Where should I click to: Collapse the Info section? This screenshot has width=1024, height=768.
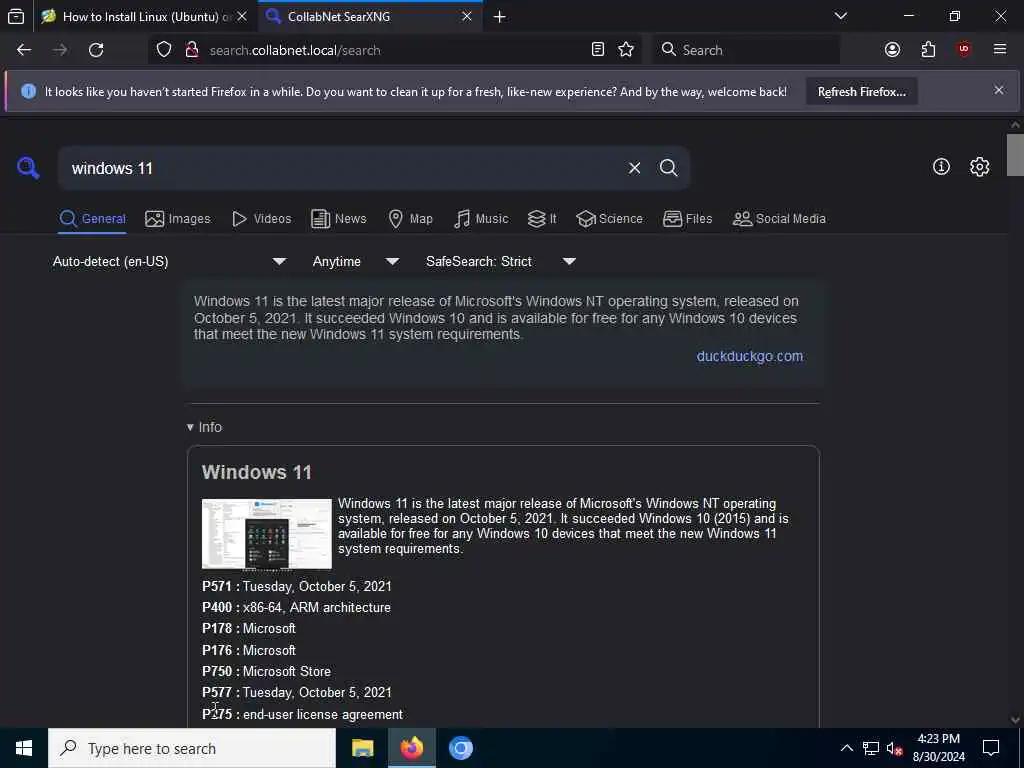[204, 427]
